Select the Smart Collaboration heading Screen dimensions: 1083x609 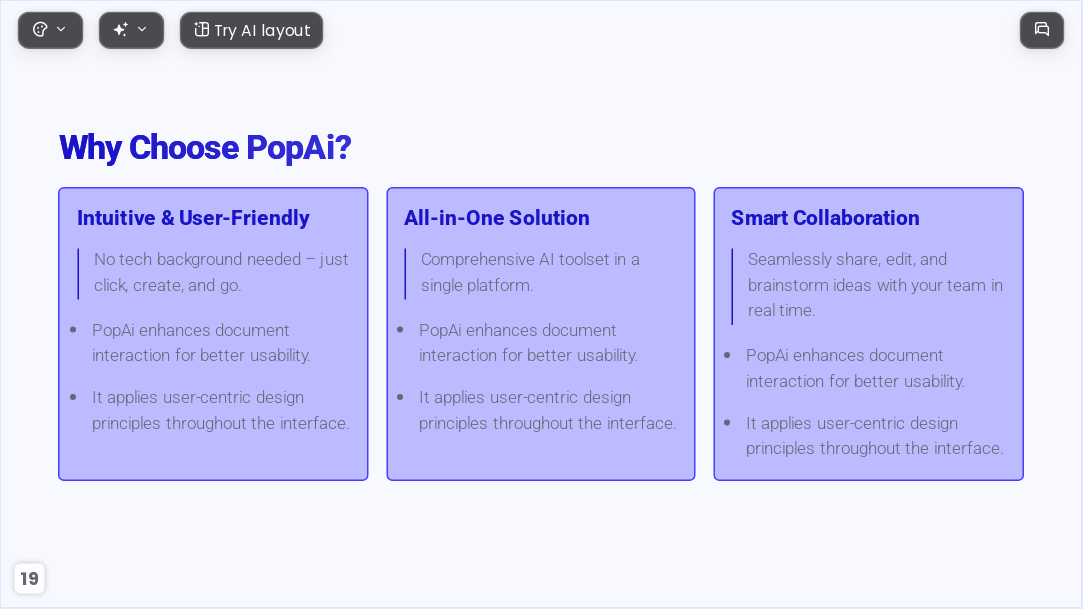point(825,218)
